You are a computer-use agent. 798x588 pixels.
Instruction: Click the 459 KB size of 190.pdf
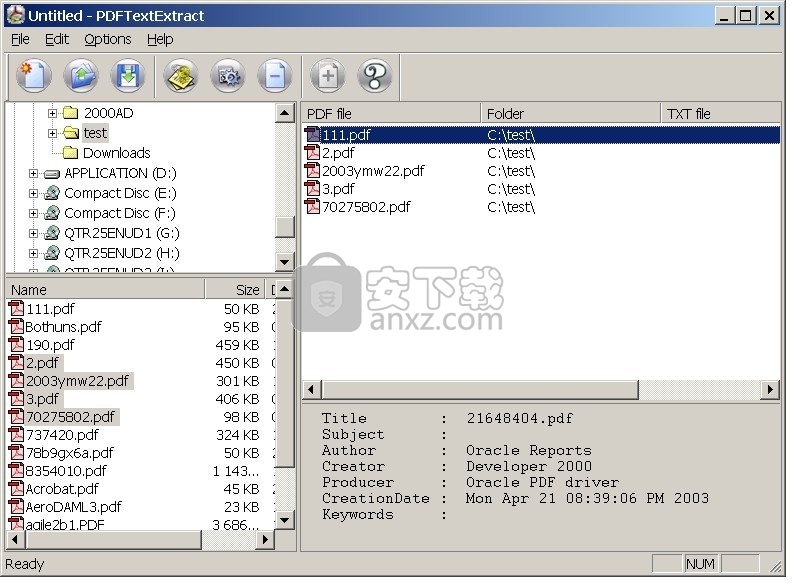(237, 345)
